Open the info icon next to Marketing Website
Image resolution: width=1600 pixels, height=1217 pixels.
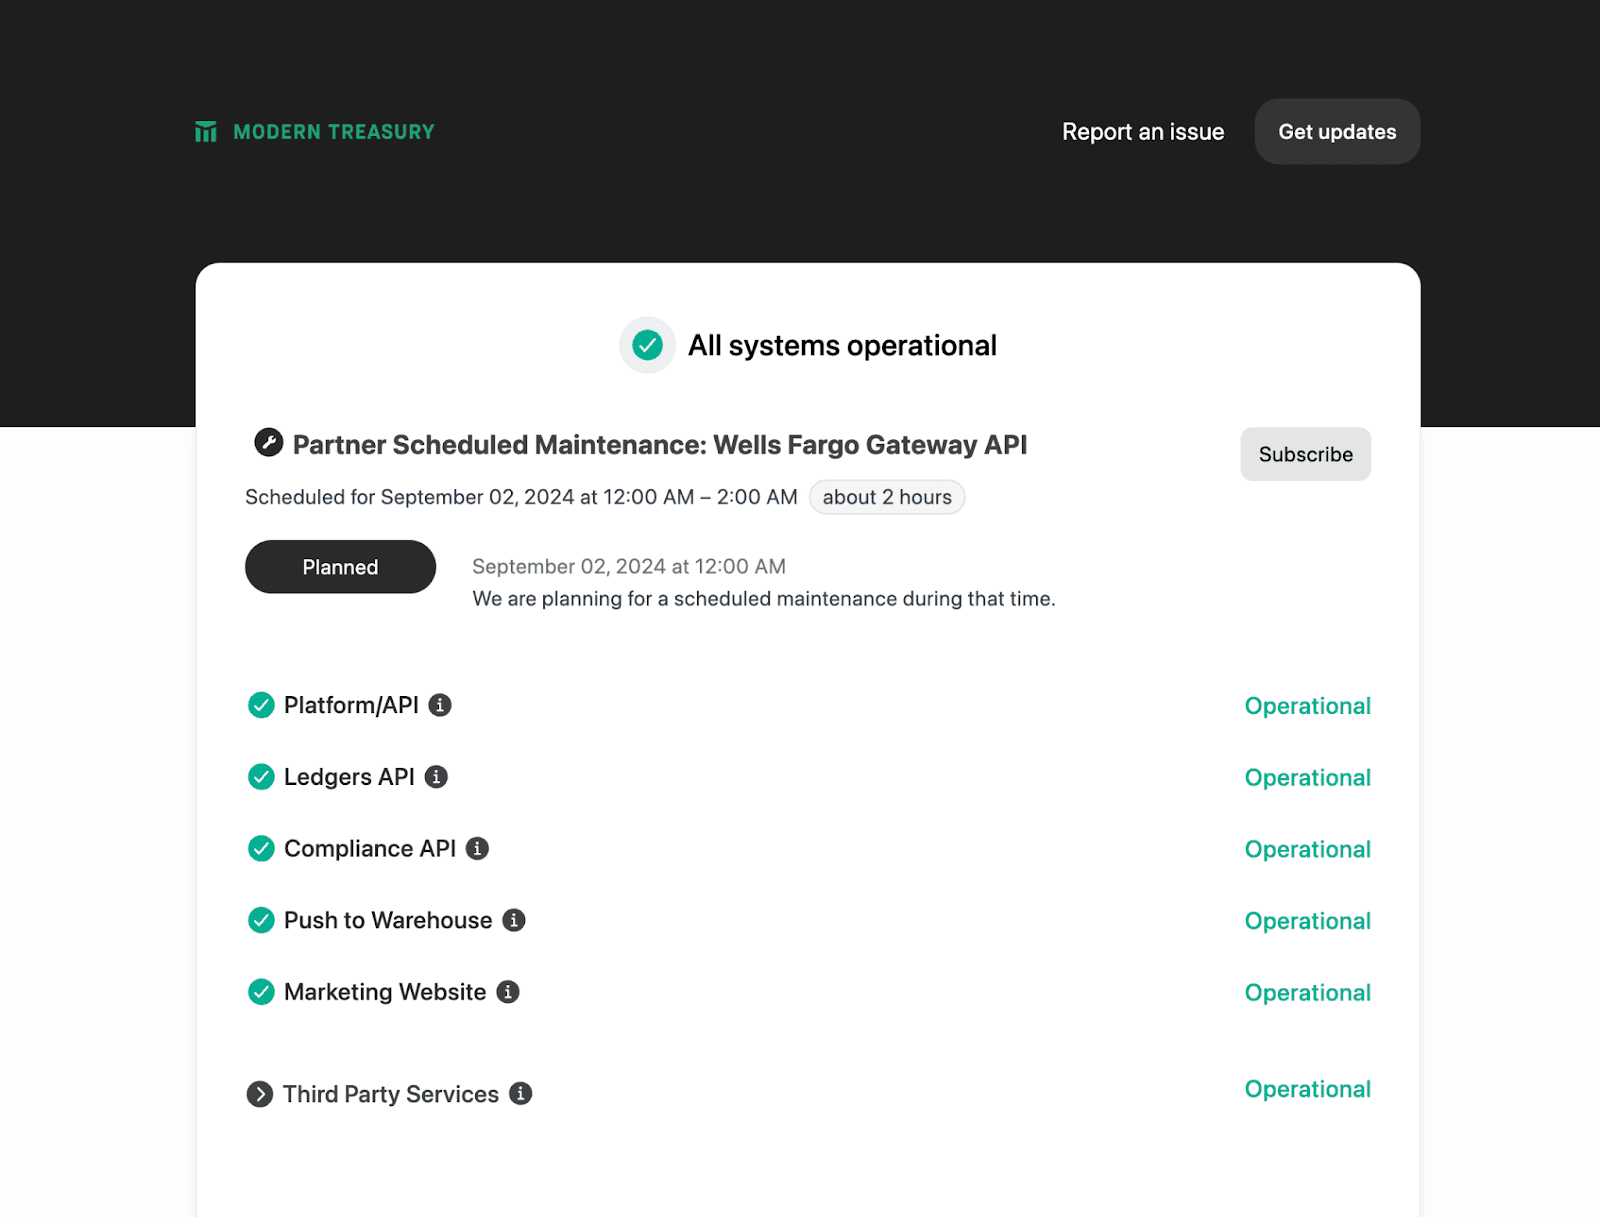click(507, 992)
